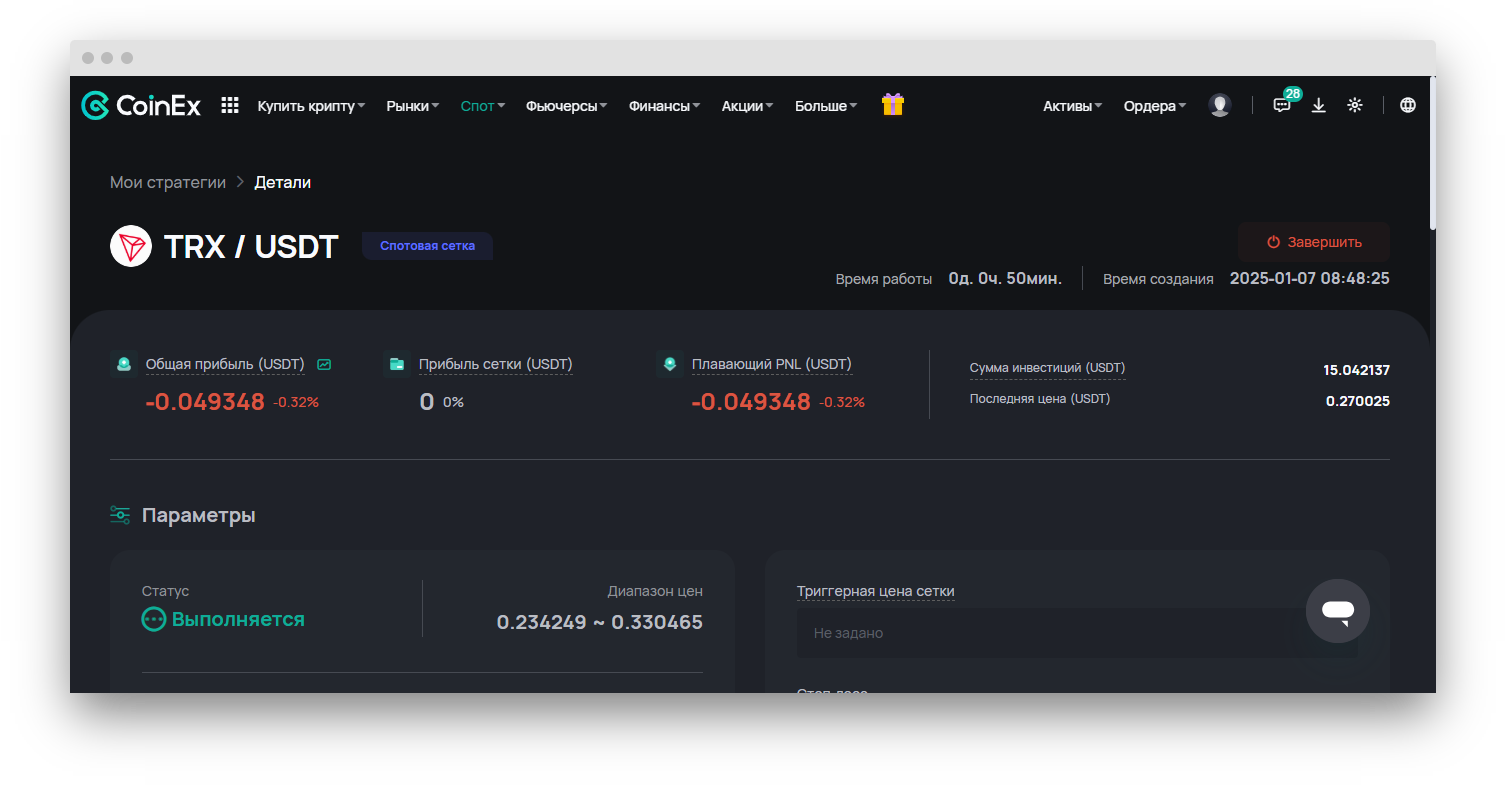This screenshot has width=1506, height=793.
Task: Expand the Финансы dropdown
Action: click(665, 106)
